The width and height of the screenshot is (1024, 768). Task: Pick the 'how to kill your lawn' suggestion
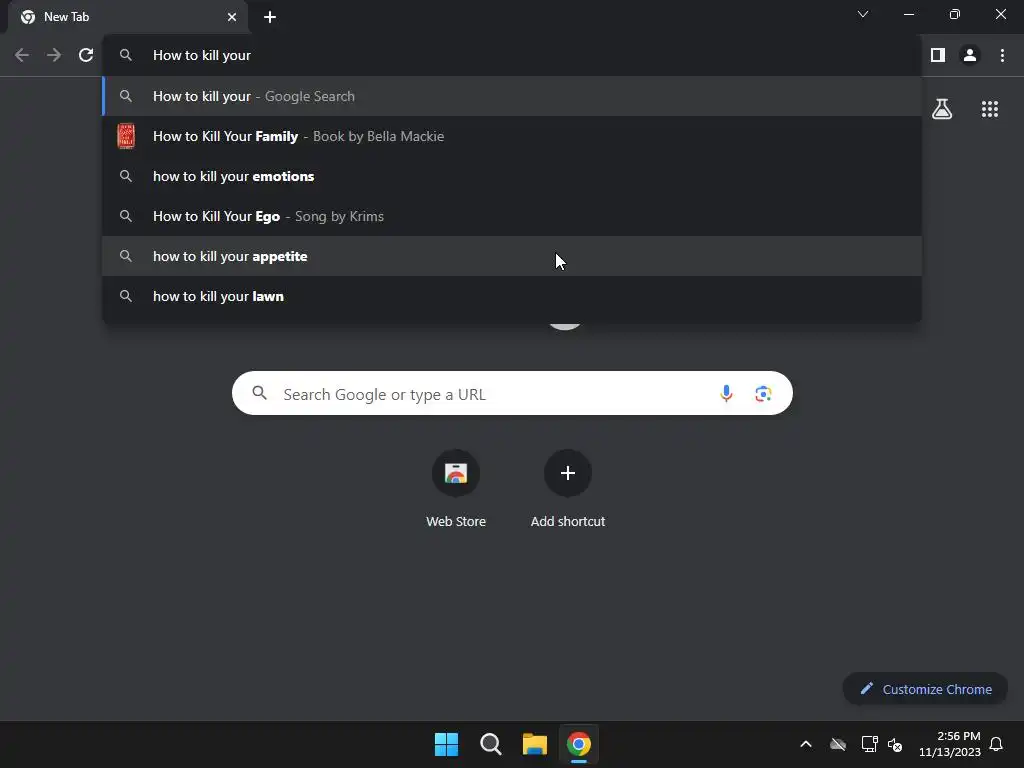pyautogui.click(x=512, y=296)
